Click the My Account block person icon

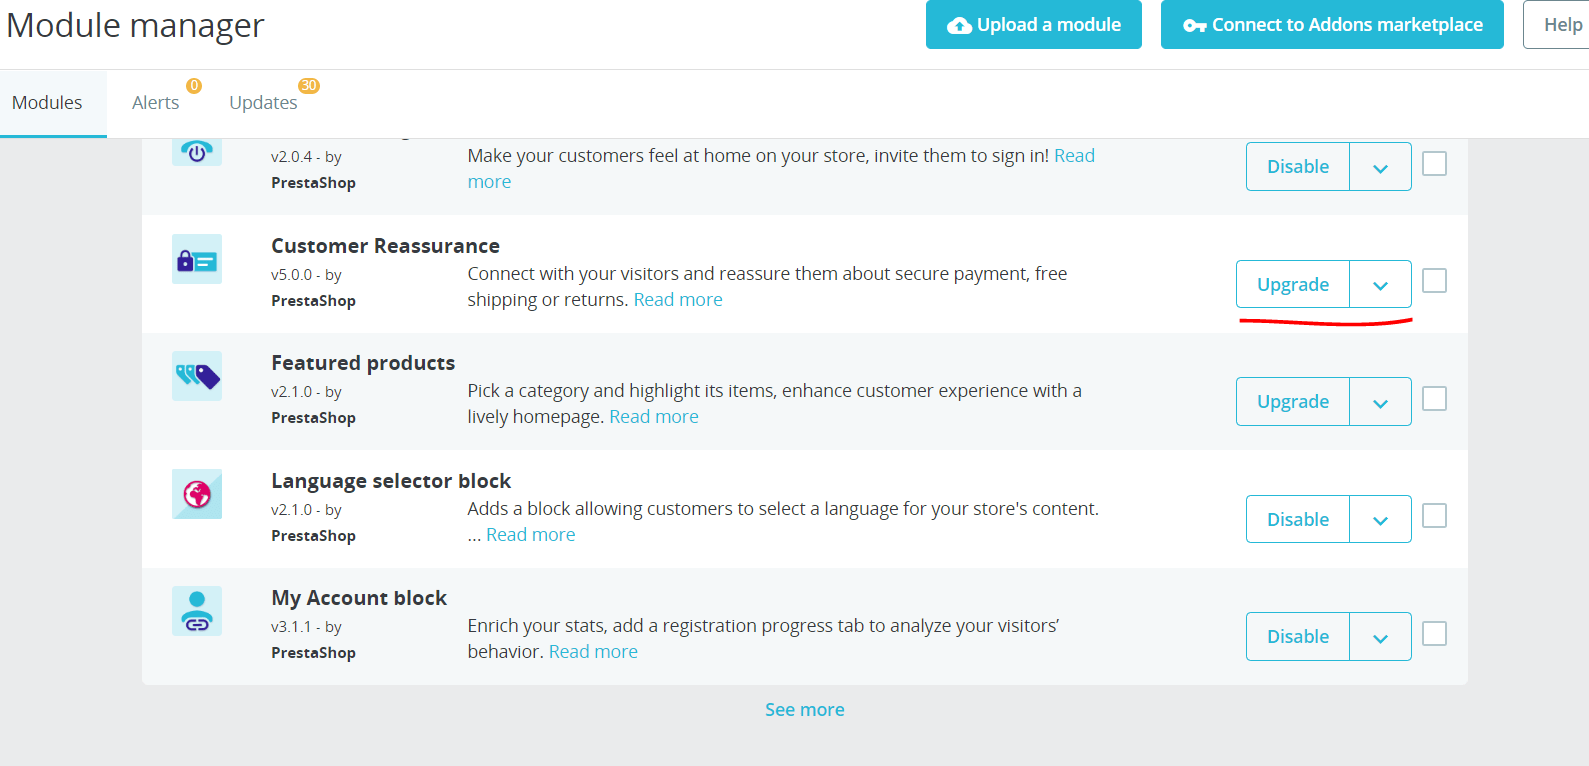tap(197, 611)
